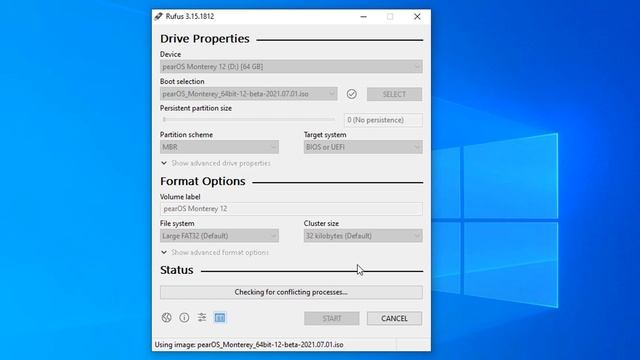Open the language globe icon
This screenshot has width=640, height=360.
point(167,318)
